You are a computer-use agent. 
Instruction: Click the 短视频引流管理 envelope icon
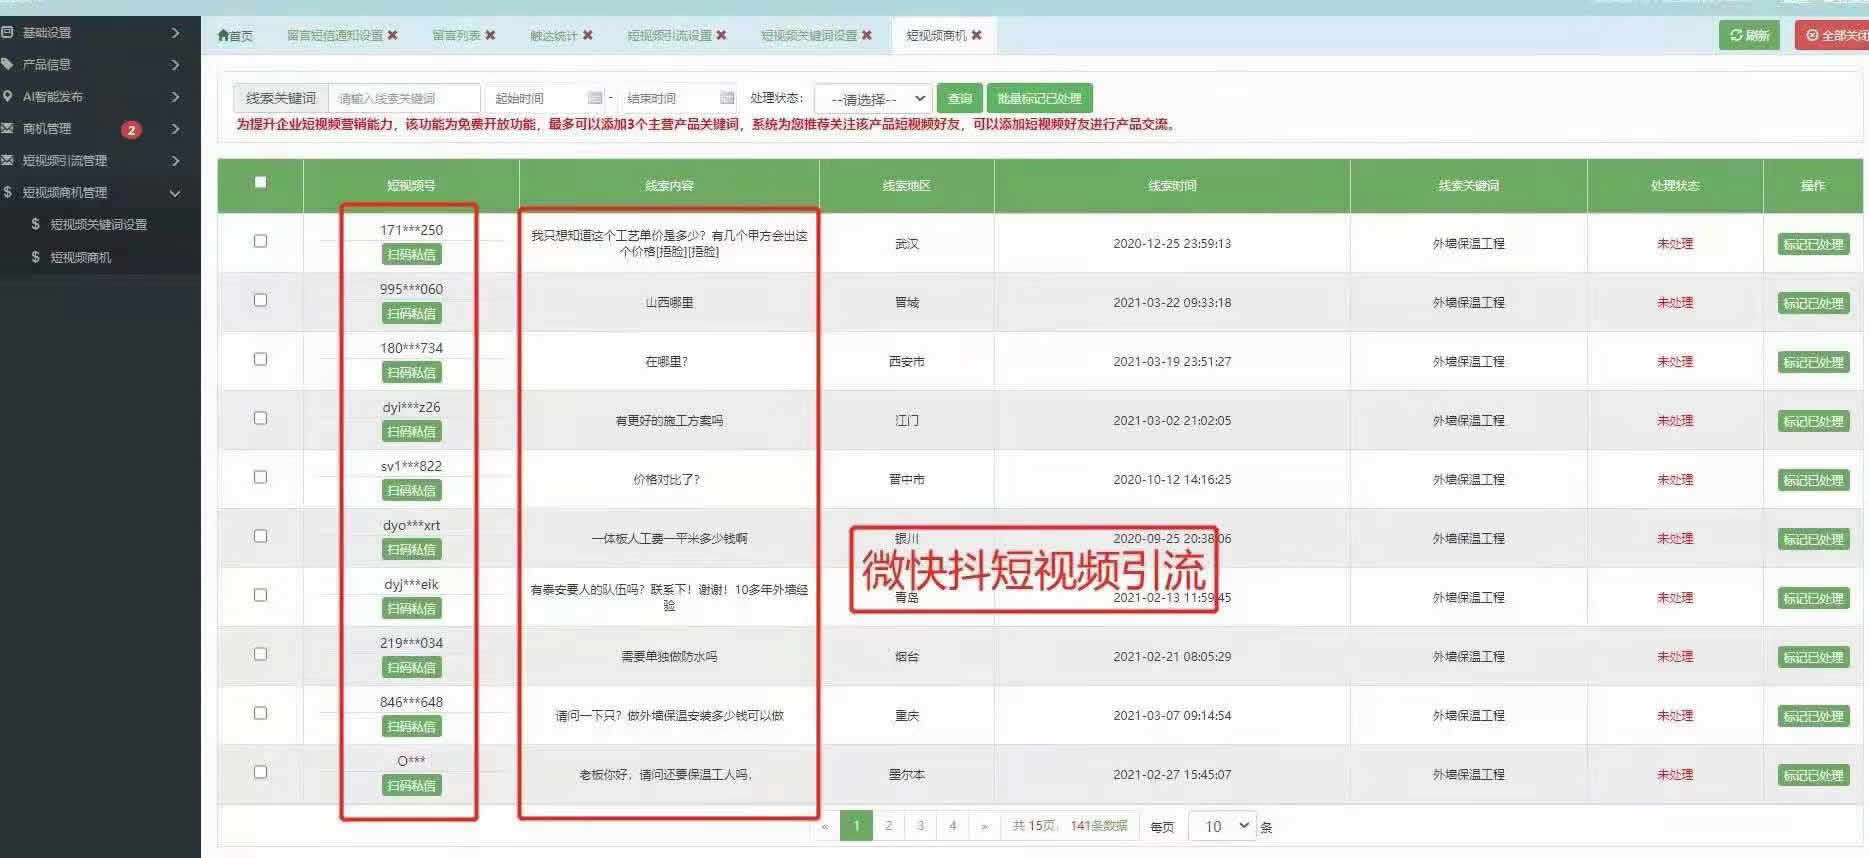7,160
